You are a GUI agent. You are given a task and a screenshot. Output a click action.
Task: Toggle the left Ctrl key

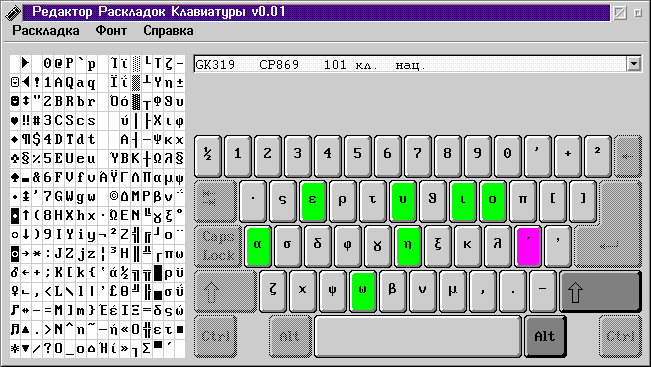215,336
